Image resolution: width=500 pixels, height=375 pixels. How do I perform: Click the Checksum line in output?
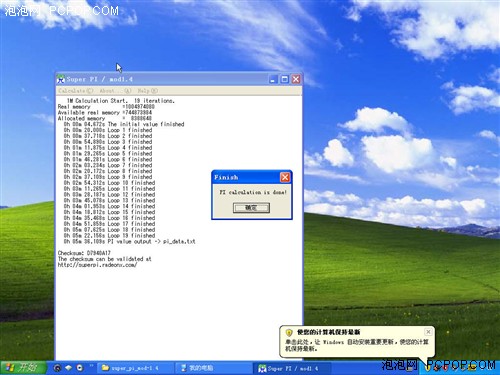click(84, 253)
